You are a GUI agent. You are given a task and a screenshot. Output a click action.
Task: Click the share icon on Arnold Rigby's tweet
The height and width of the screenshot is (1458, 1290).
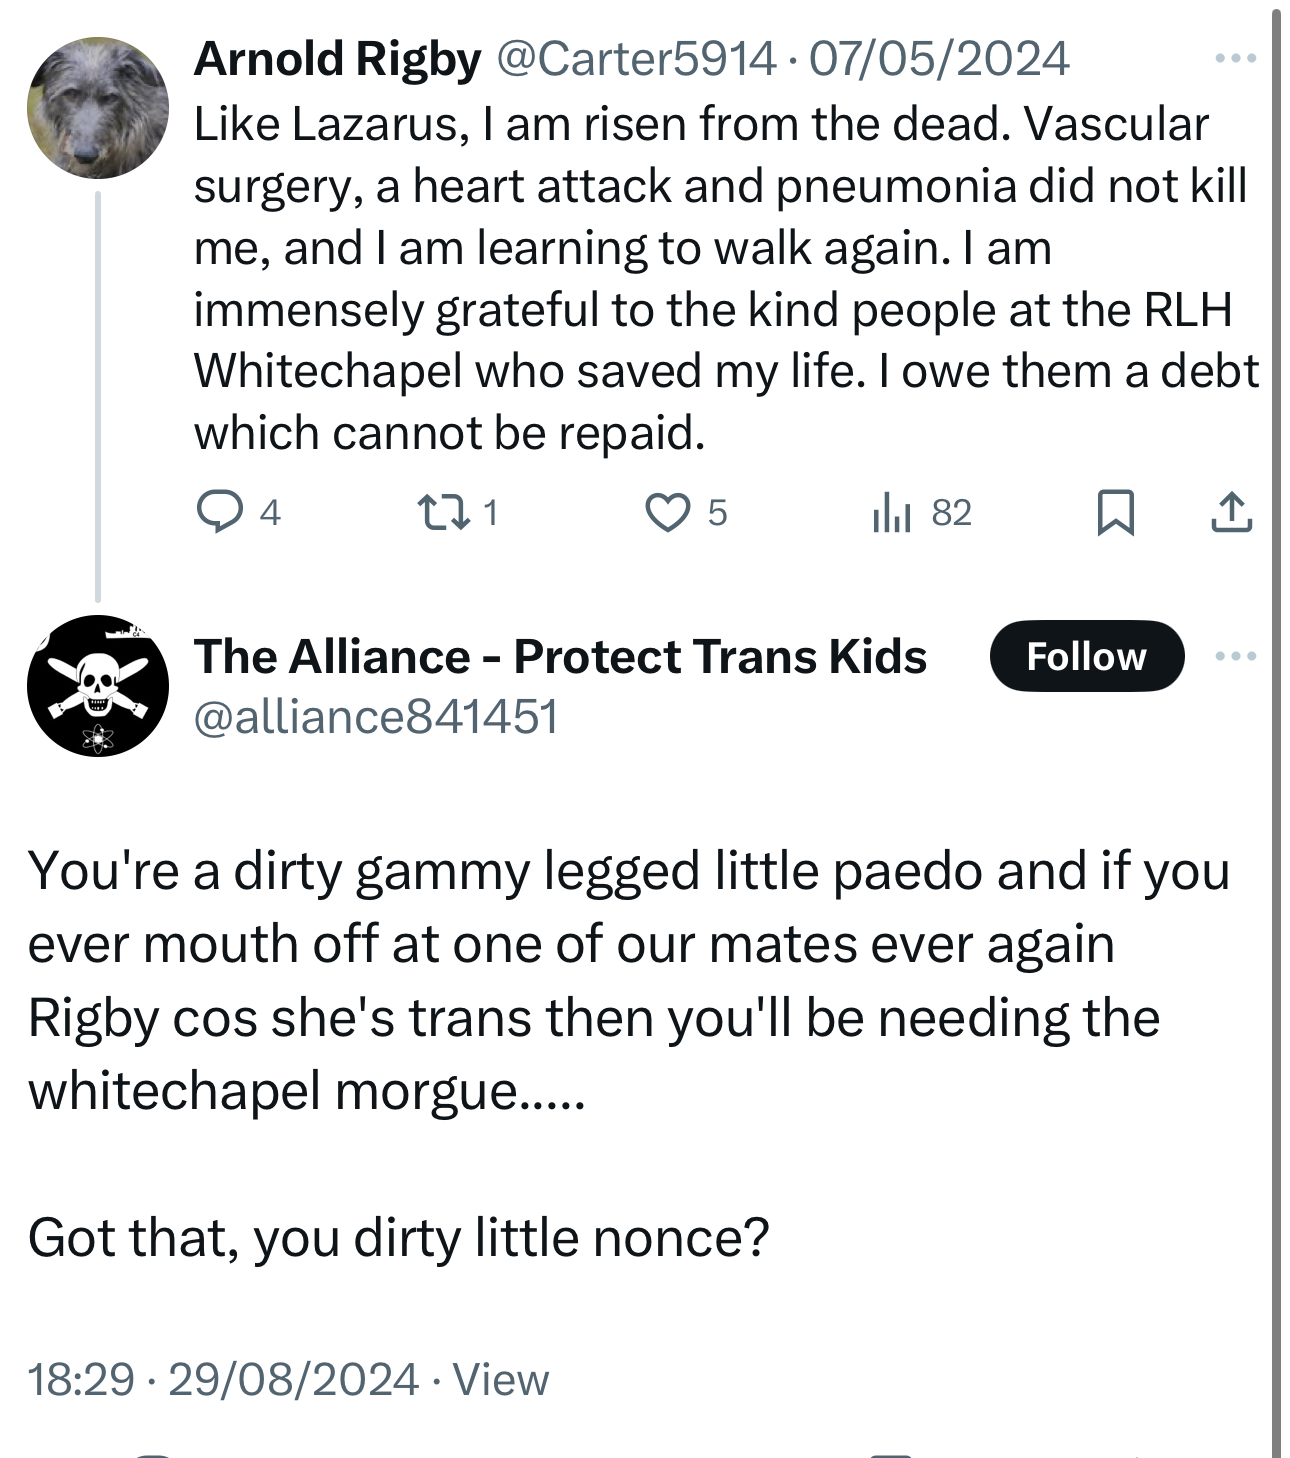click(1231, 513)
